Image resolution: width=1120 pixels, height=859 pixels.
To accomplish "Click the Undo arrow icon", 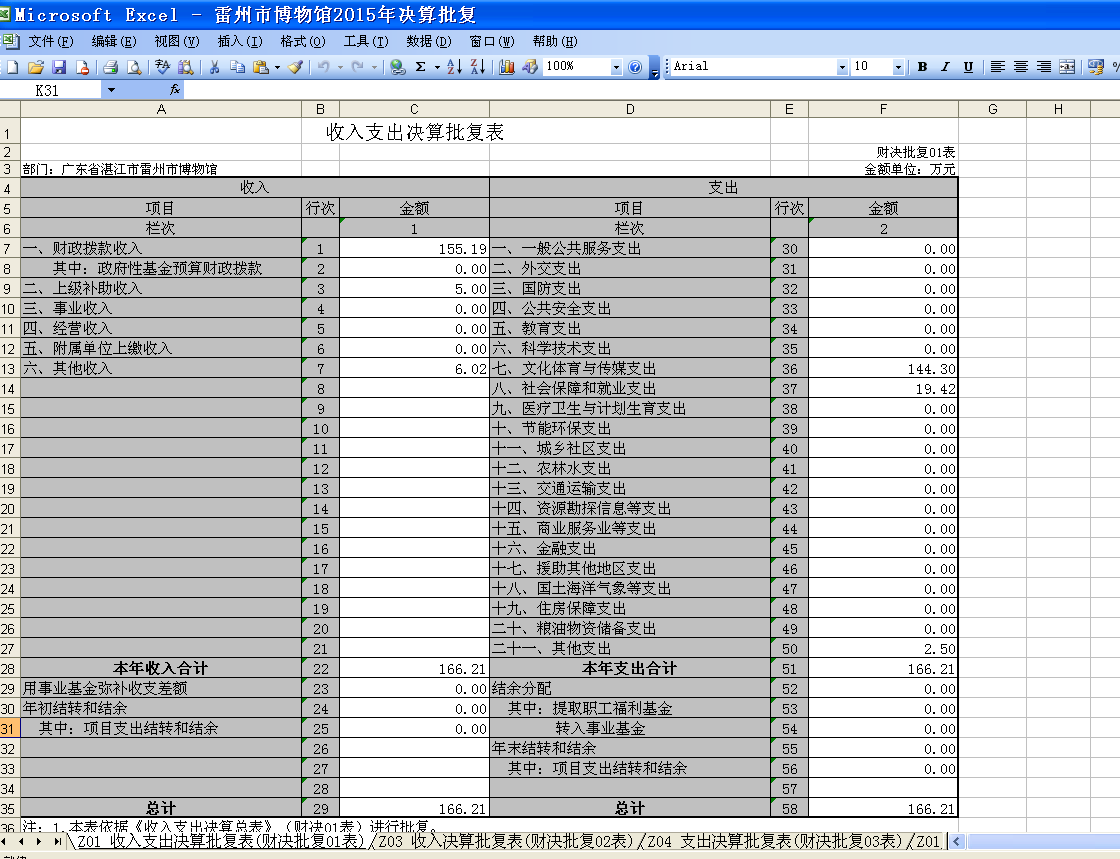I will (x=324, y=67).
